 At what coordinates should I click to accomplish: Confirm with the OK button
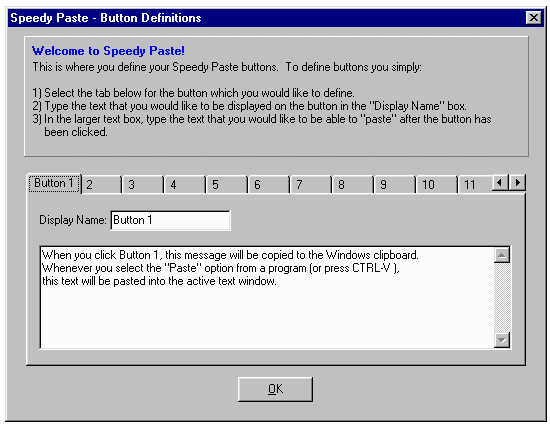point(275,389)
